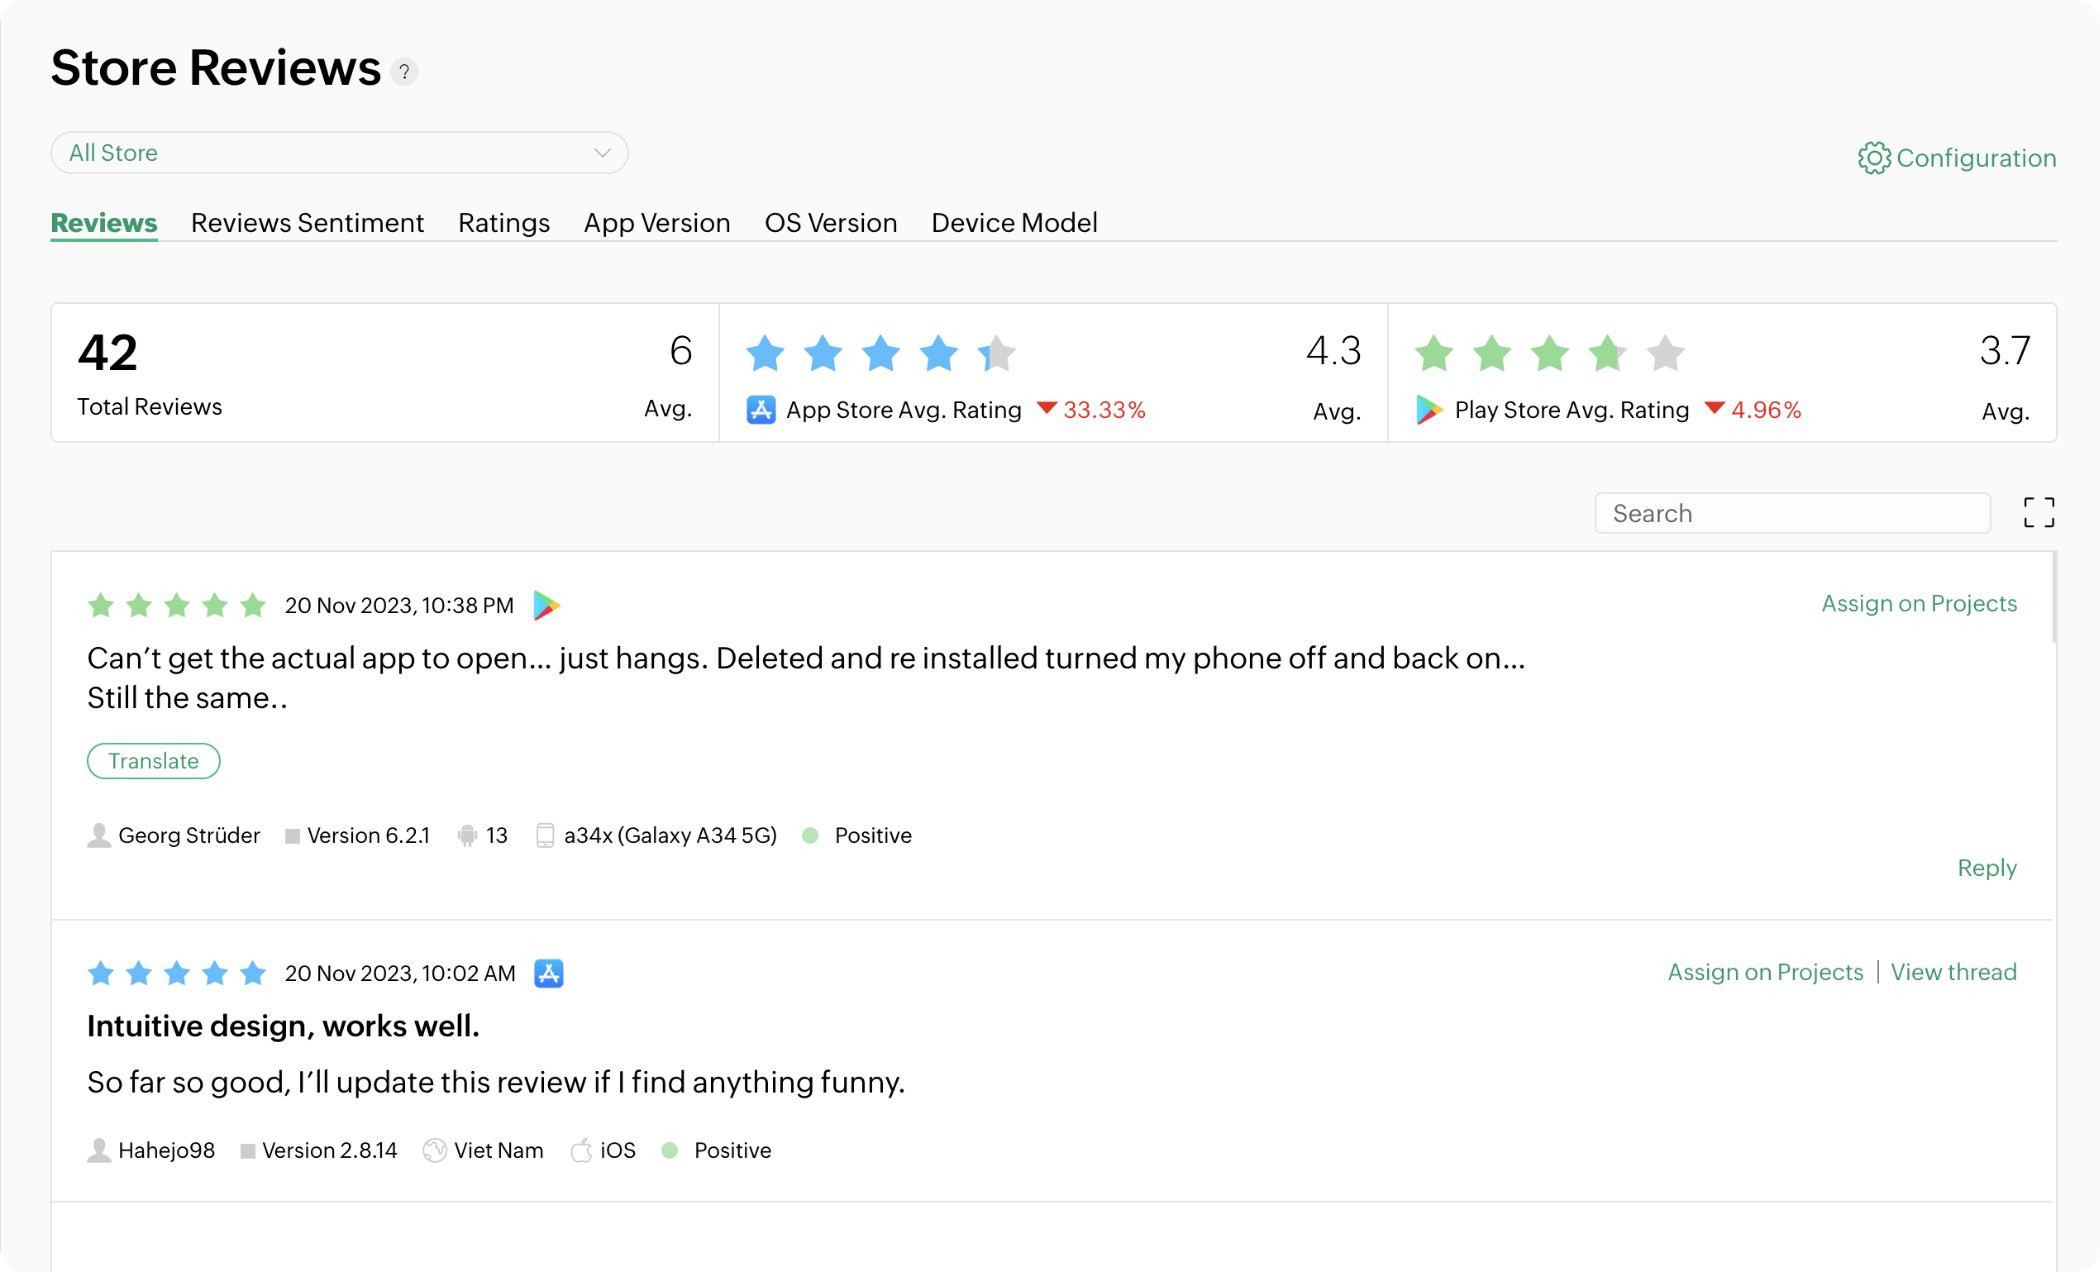
Task: Open the Configuration settings gear
Action: [1876, 157]
